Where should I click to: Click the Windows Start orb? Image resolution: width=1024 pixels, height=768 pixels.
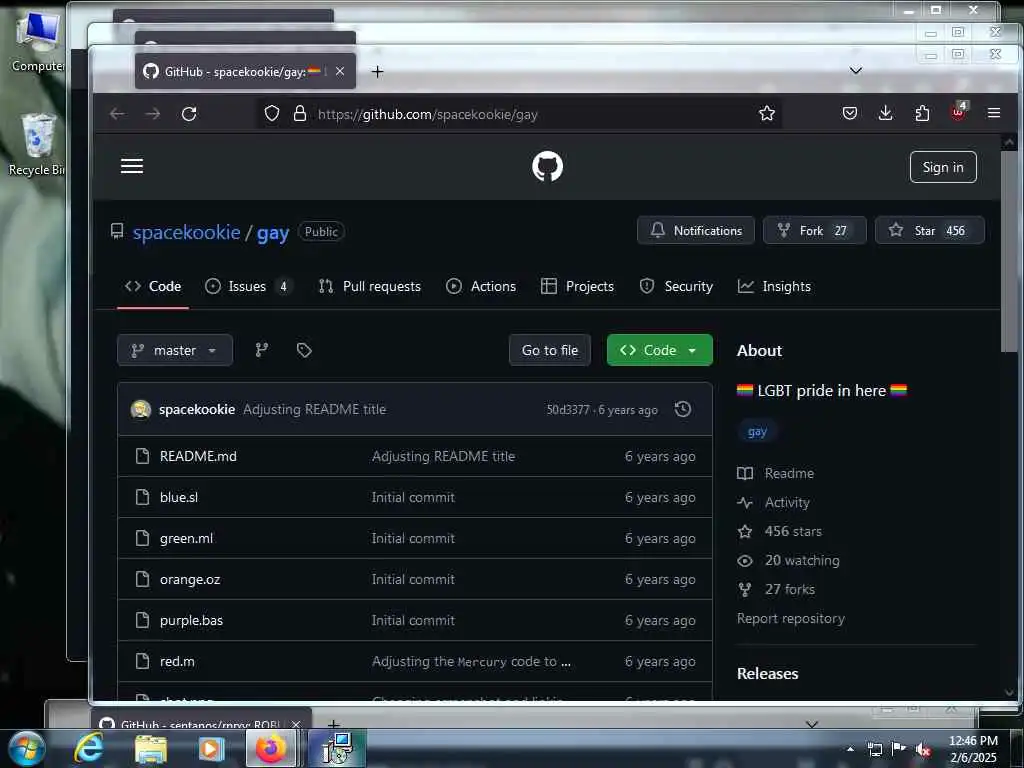pos(26,748)
